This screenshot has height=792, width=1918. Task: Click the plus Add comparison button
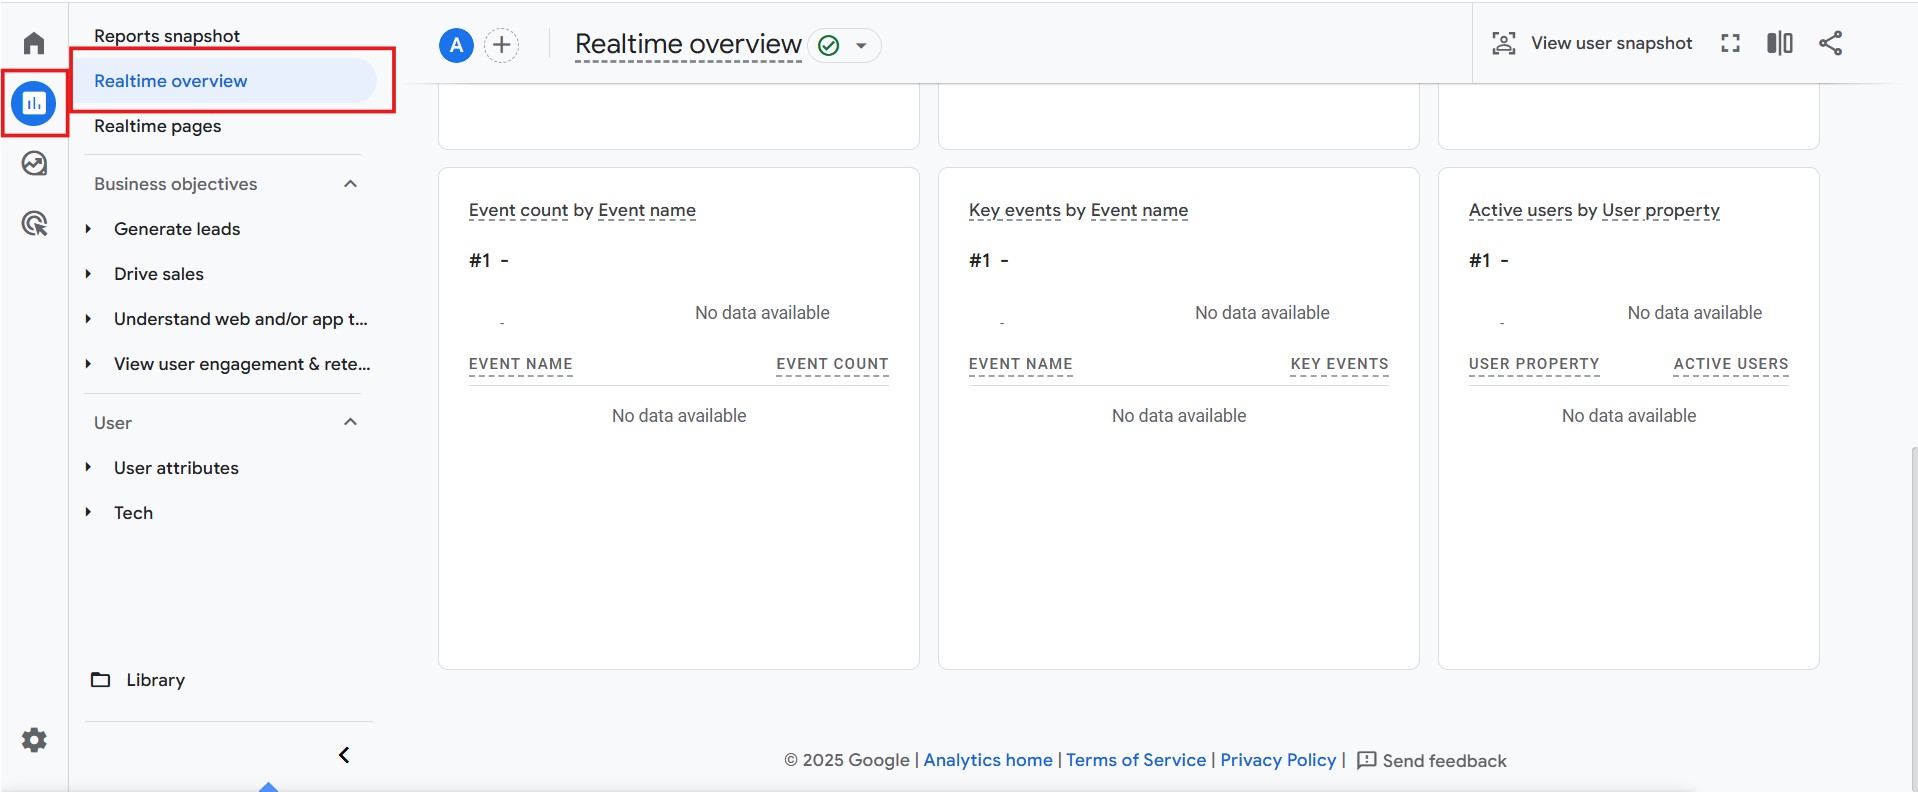pyautogui.click(x=501, y=45)
